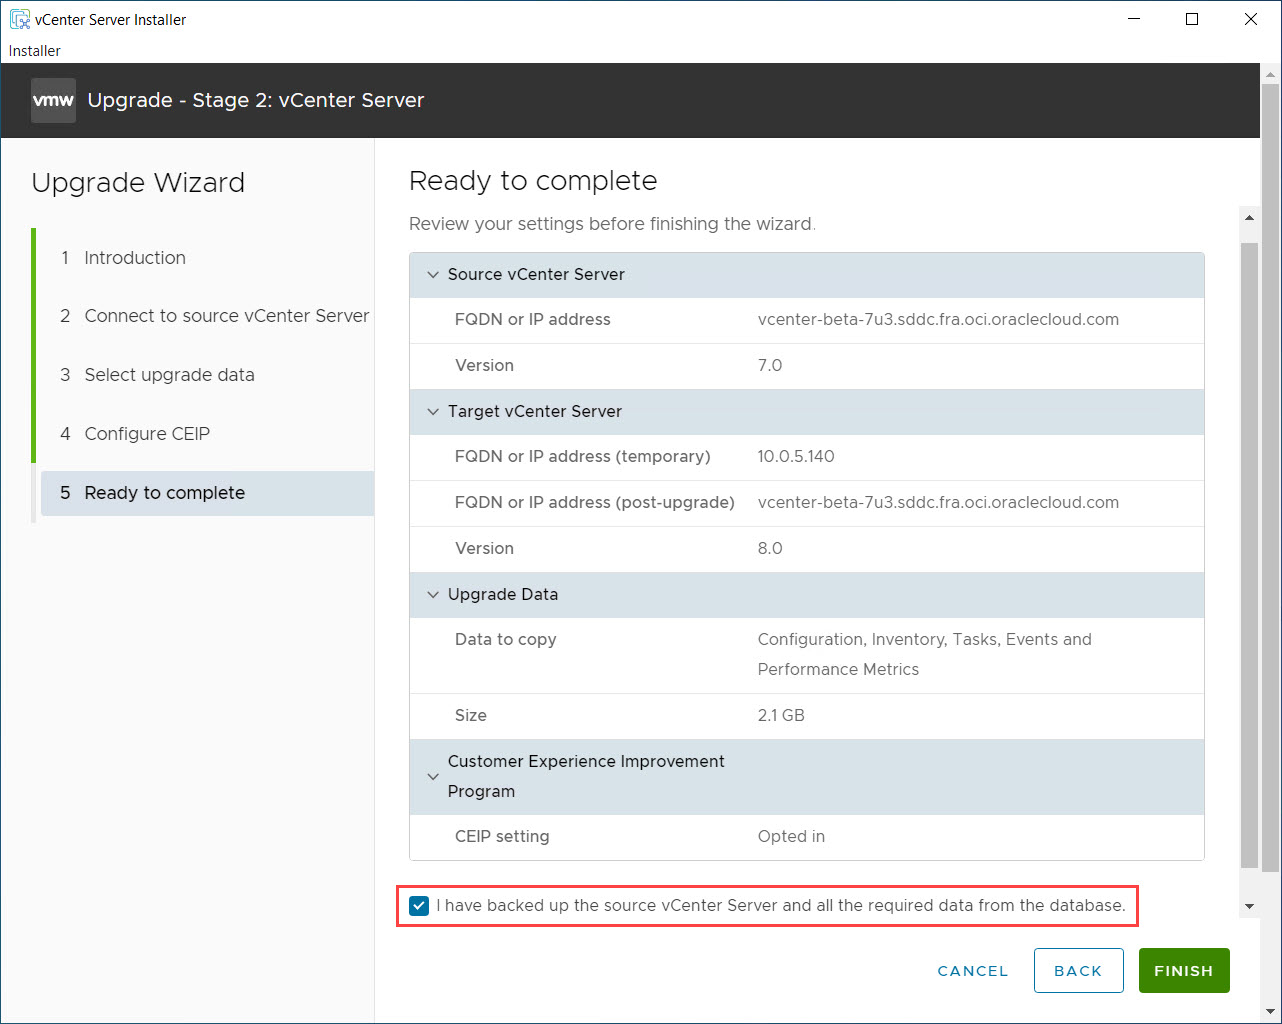Select the Ready to complete step

click(207, 493)
